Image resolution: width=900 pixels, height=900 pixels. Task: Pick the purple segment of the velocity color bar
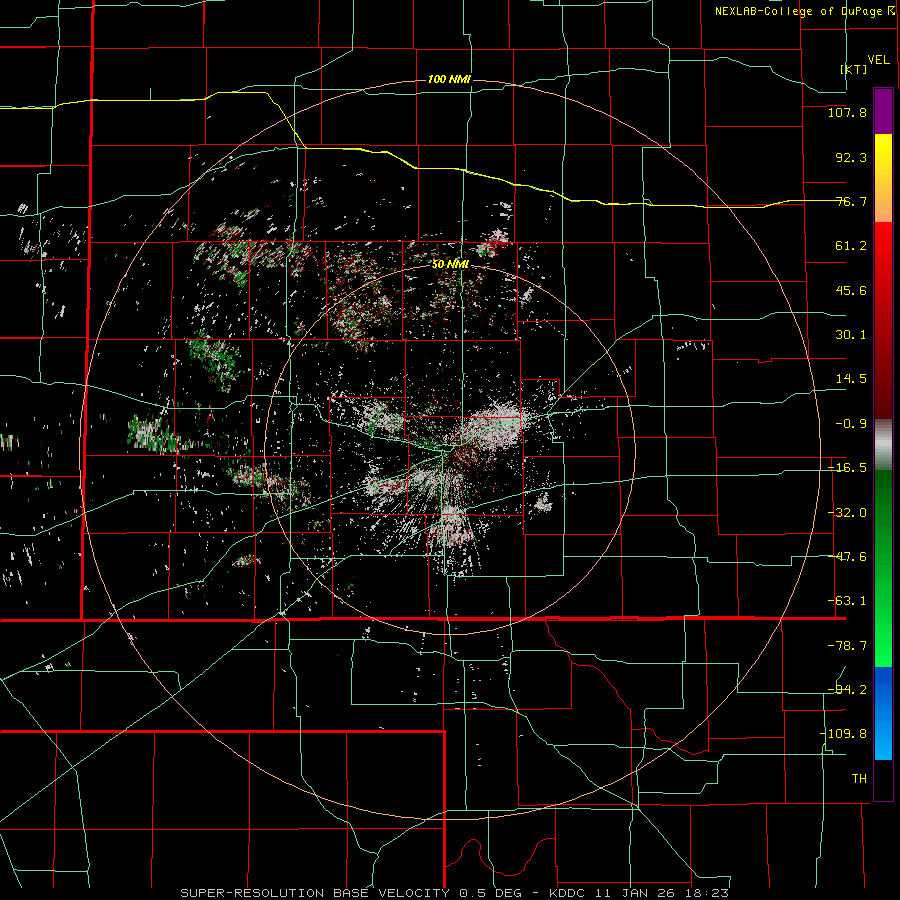click(883, 111)
